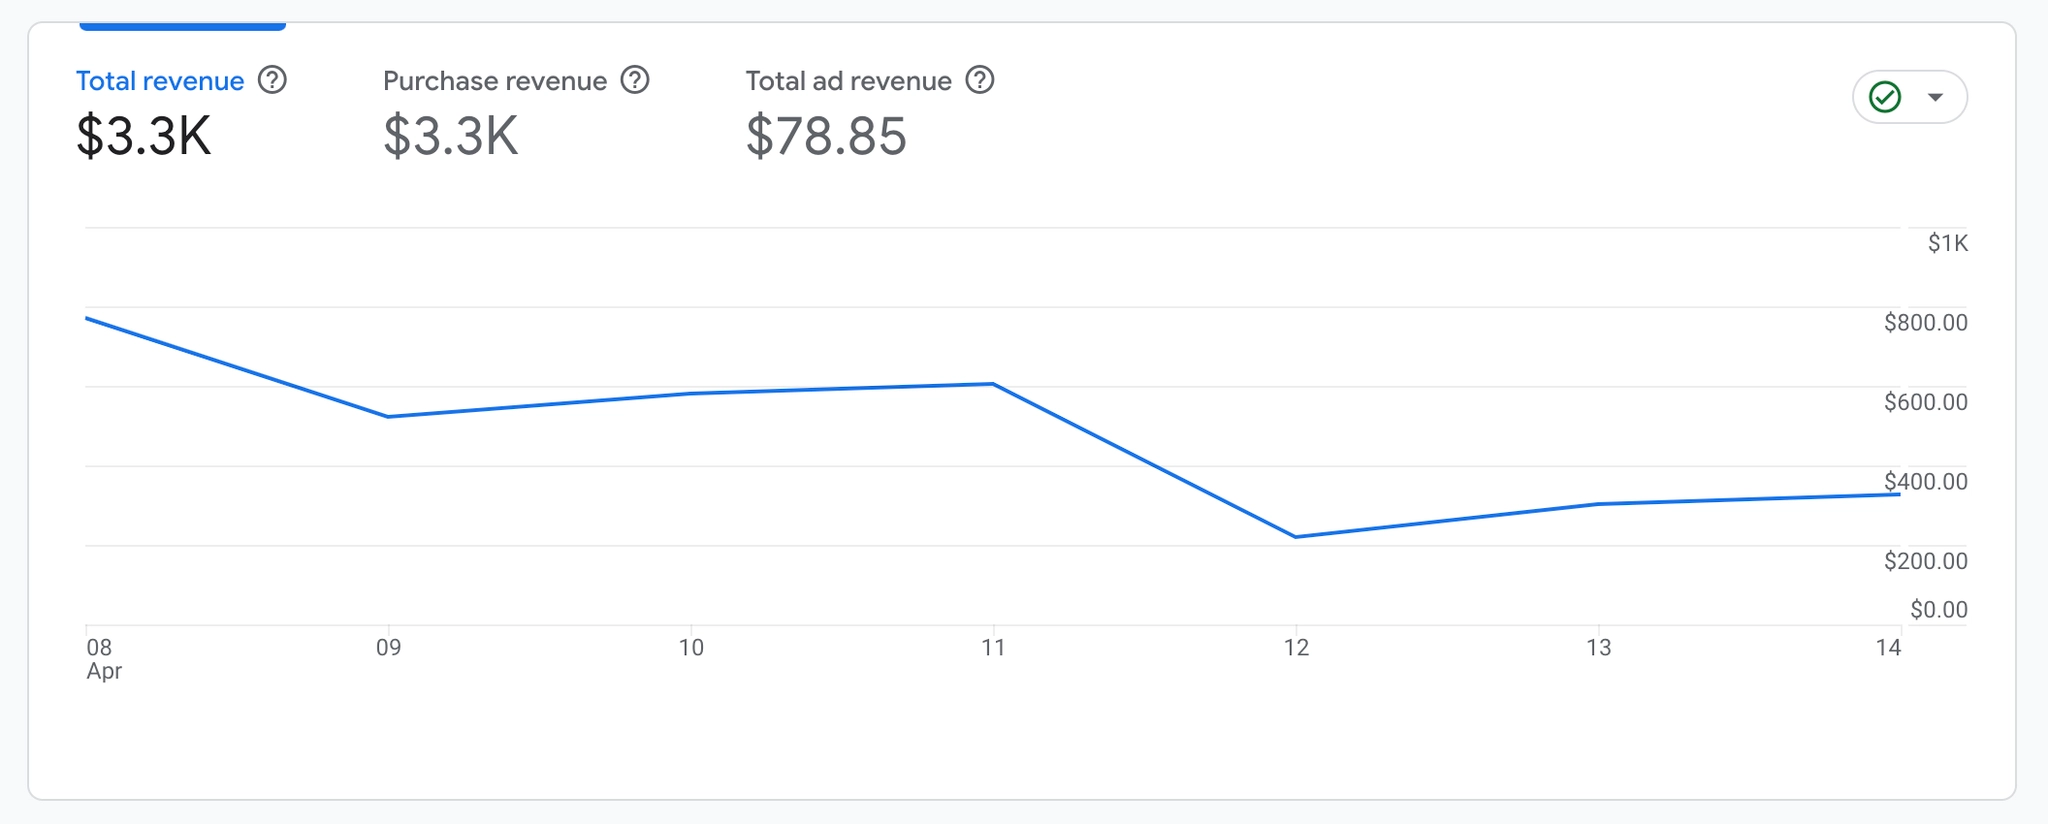Open help icon beside Total revenue
Image resolution: width=2048 pixels, height=824 pixels.
click(x=272, y=80)
